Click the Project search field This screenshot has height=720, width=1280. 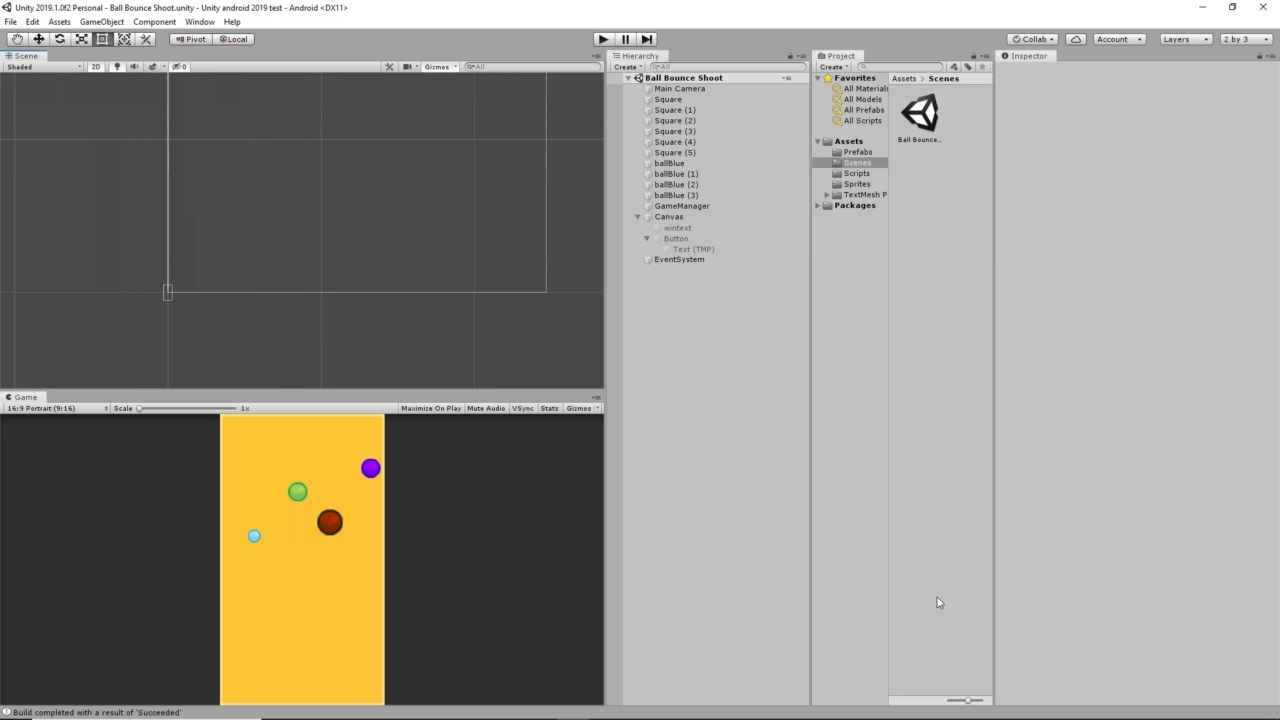pyautogui.click(x=900, y=67)
